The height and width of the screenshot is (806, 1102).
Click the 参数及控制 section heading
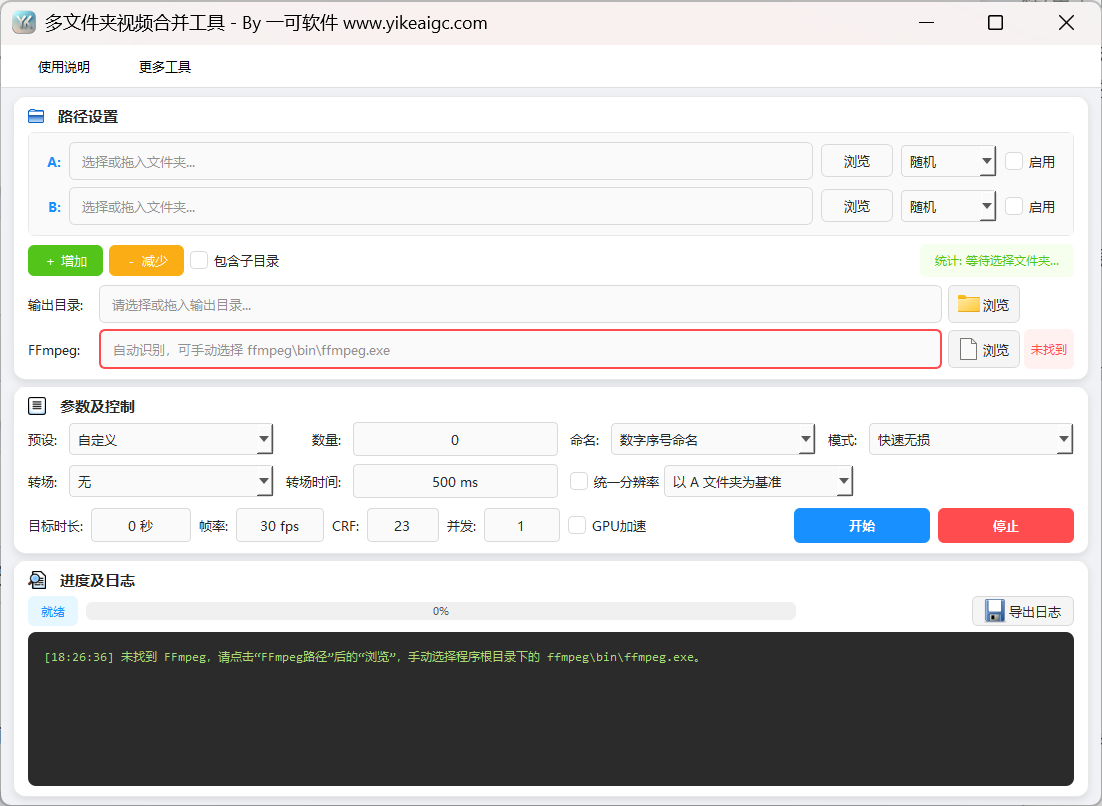(x=97, y=407)
